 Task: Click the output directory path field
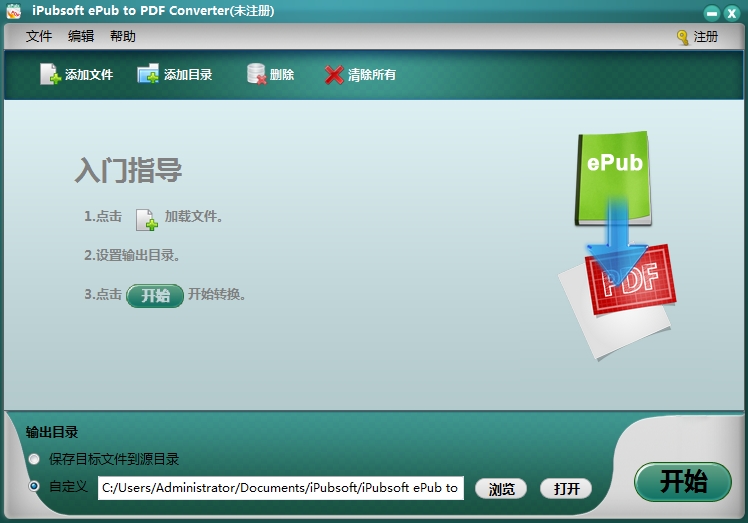pyautogui.click(x=280, y=488)
